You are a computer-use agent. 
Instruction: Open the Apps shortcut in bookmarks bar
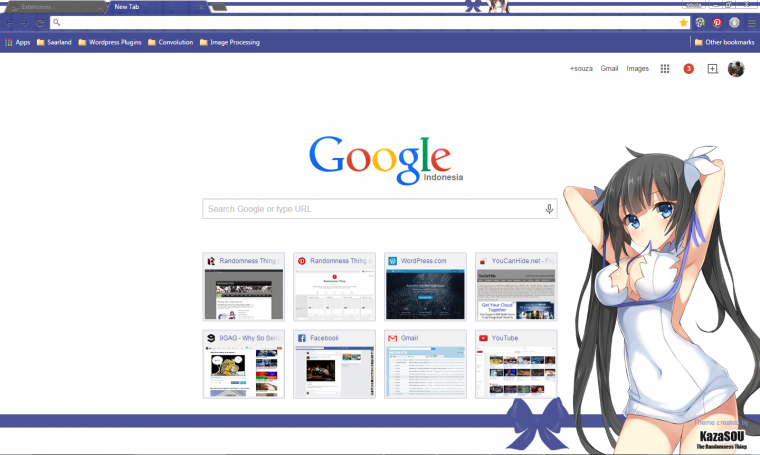(x=17, y=43)
